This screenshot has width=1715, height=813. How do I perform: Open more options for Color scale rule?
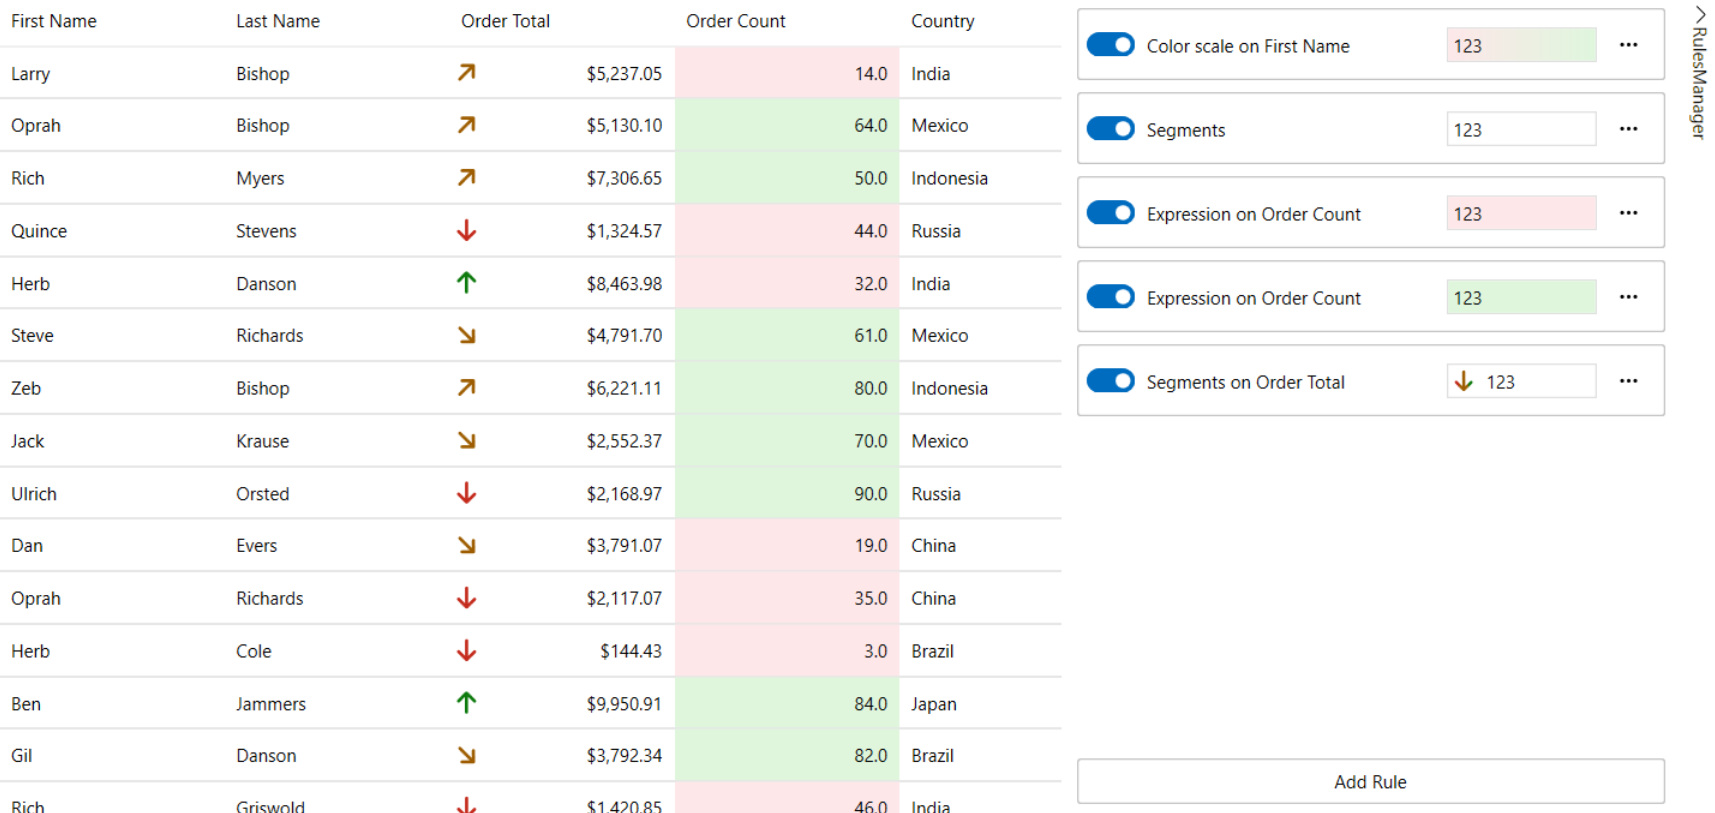(x=1628, y=45)
